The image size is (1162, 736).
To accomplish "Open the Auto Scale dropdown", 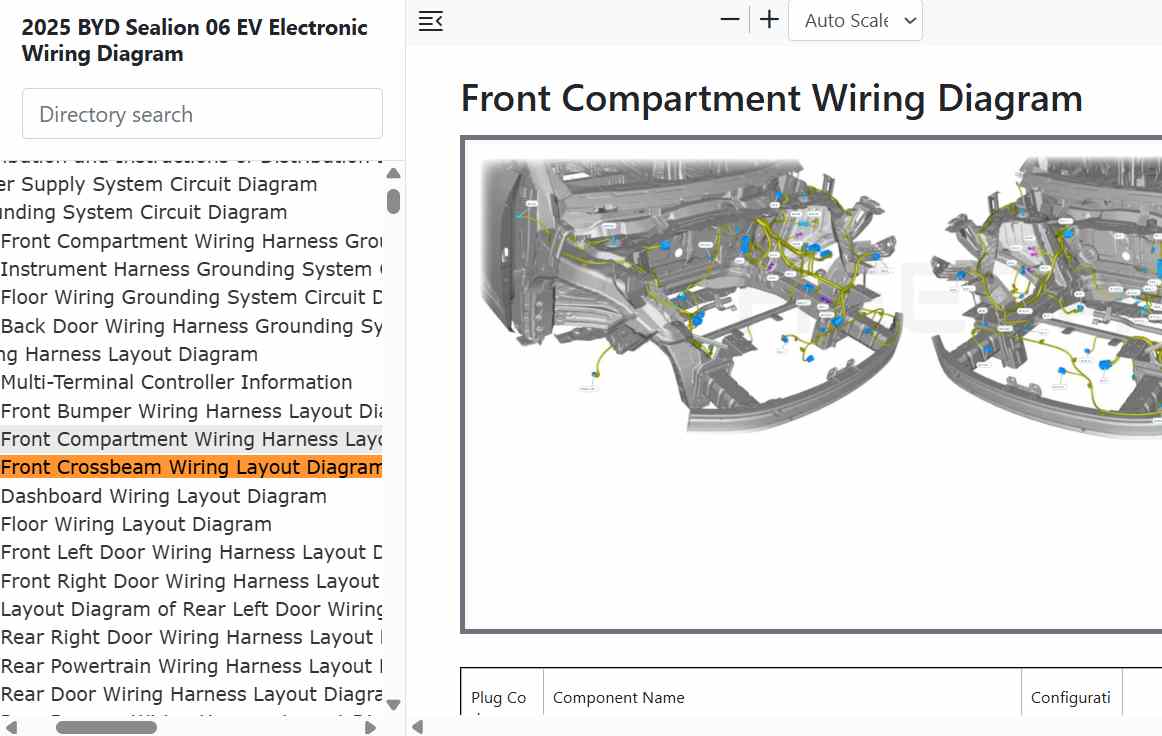I will [x=855, y=21].
